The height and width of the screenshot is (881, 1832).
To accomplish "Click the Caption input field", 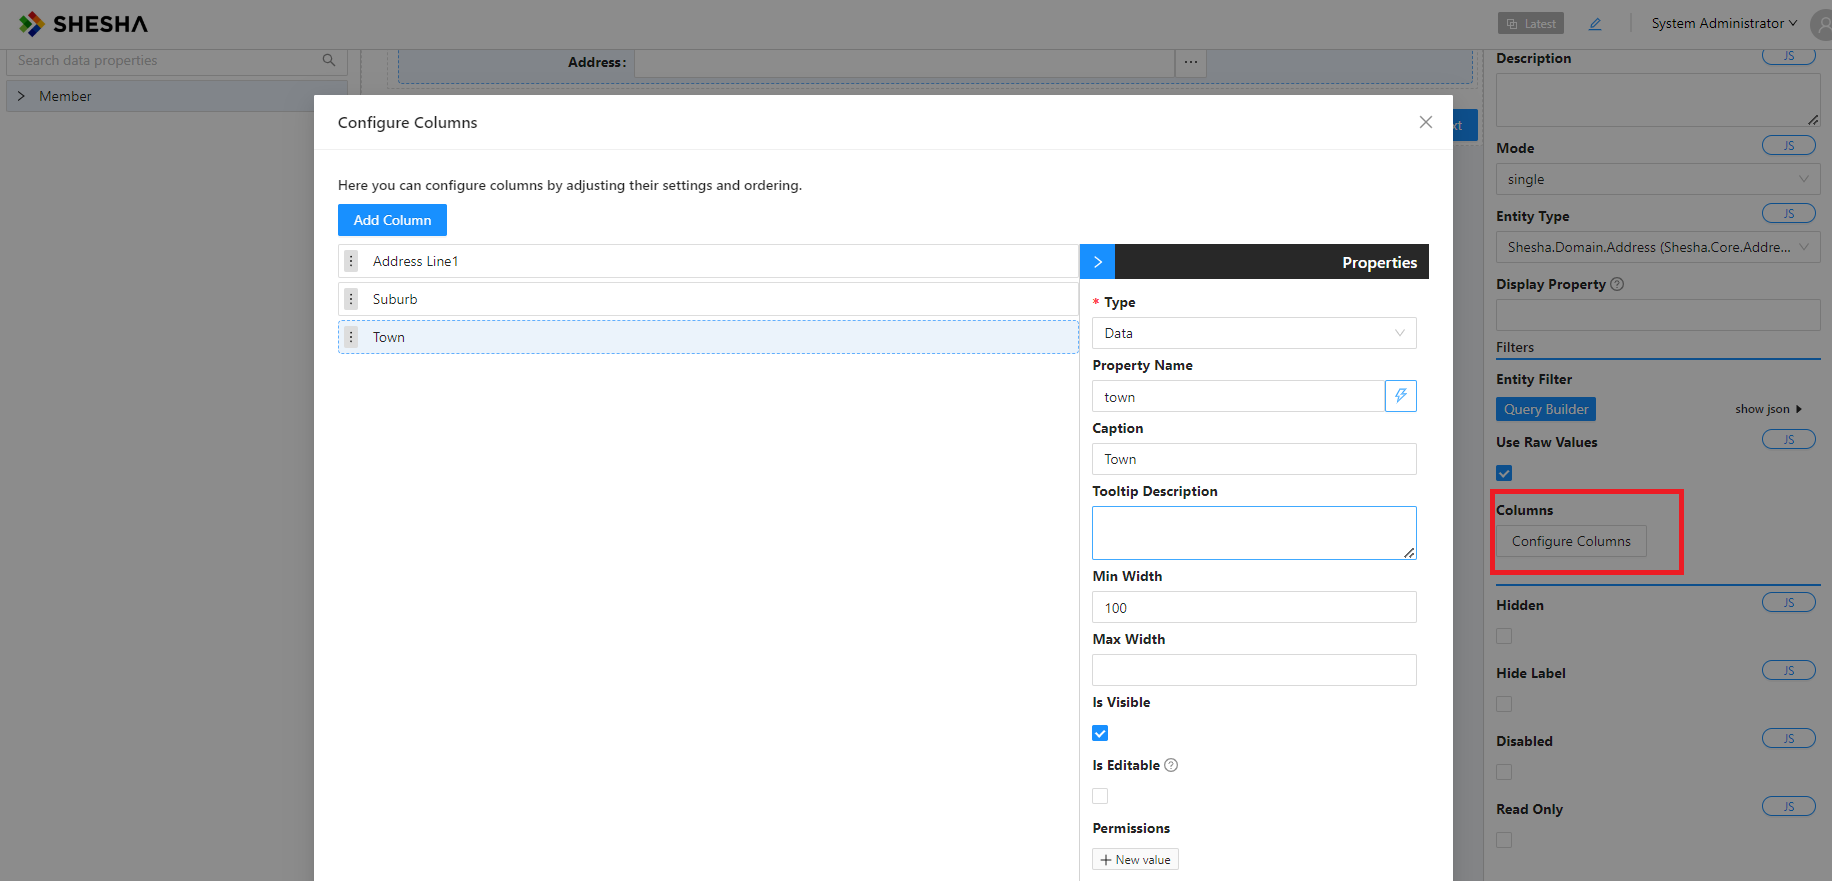I will tap(1254, 459).
